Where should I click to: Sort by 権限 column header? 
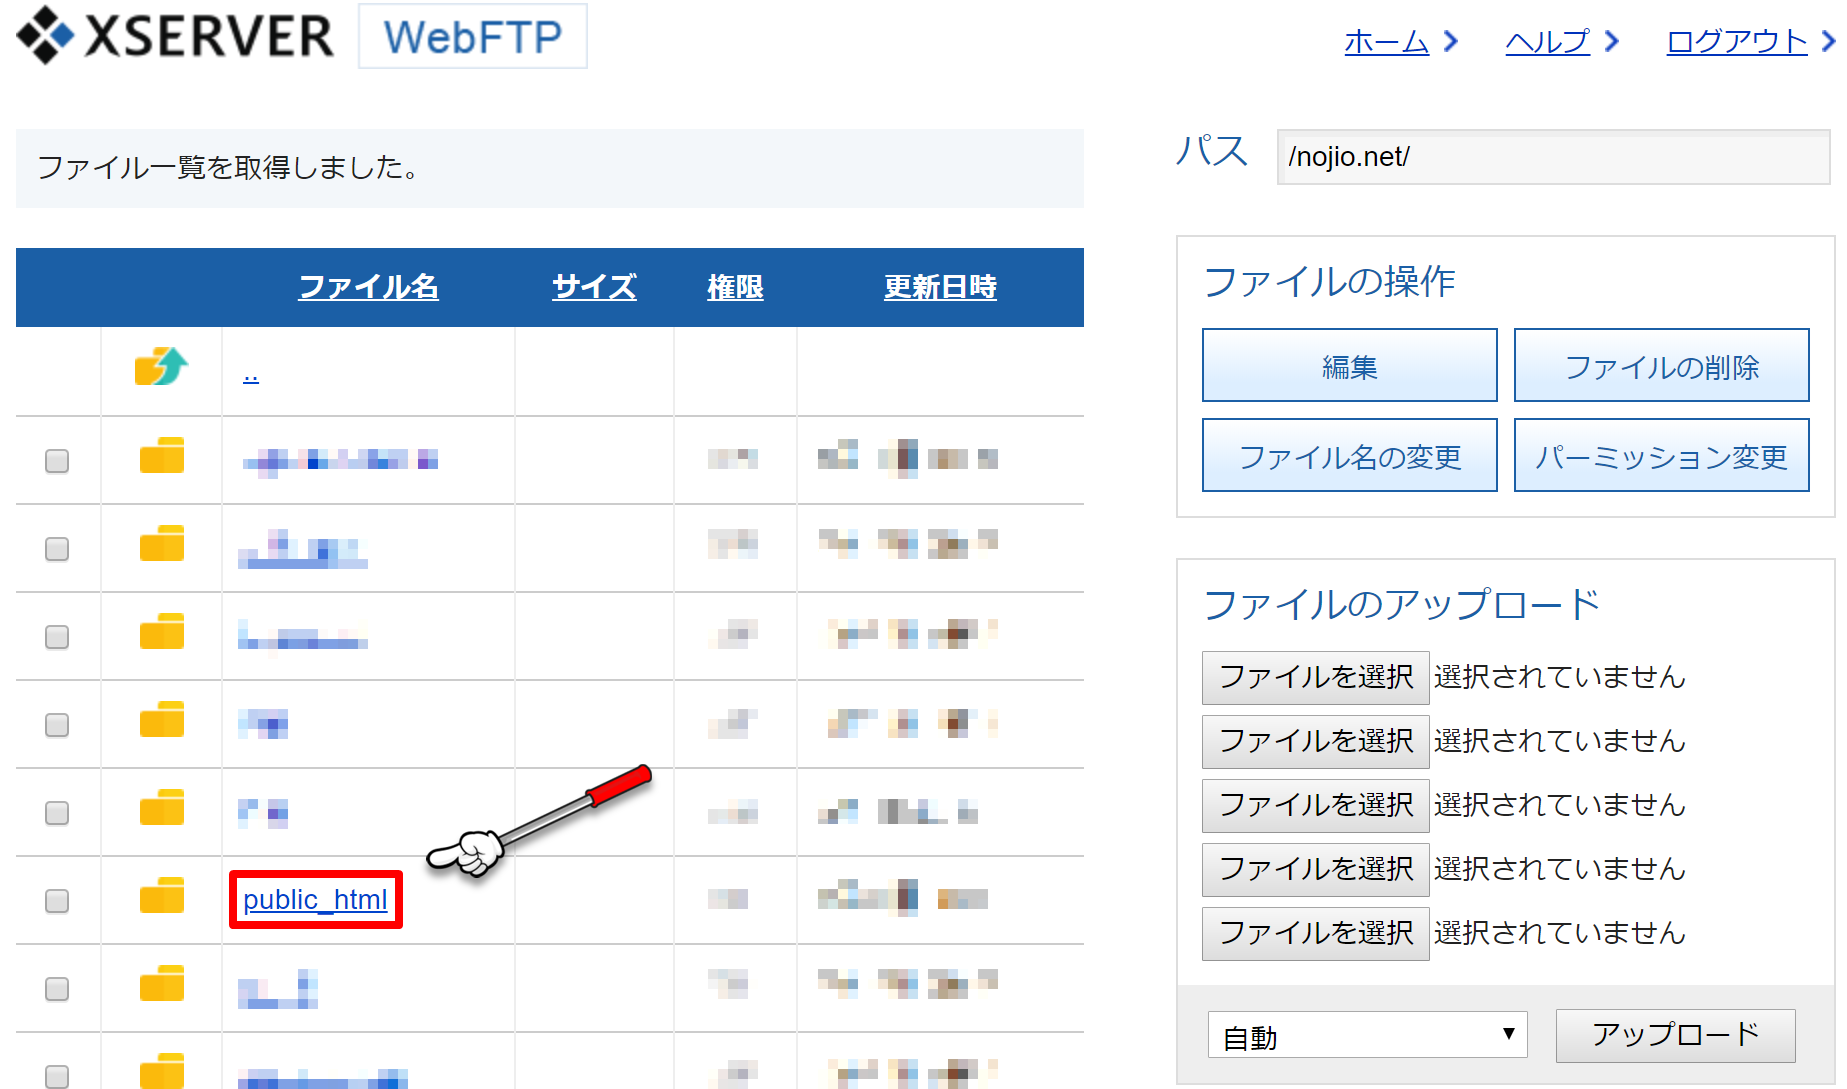pyautogui.click(x=735, y=287)
